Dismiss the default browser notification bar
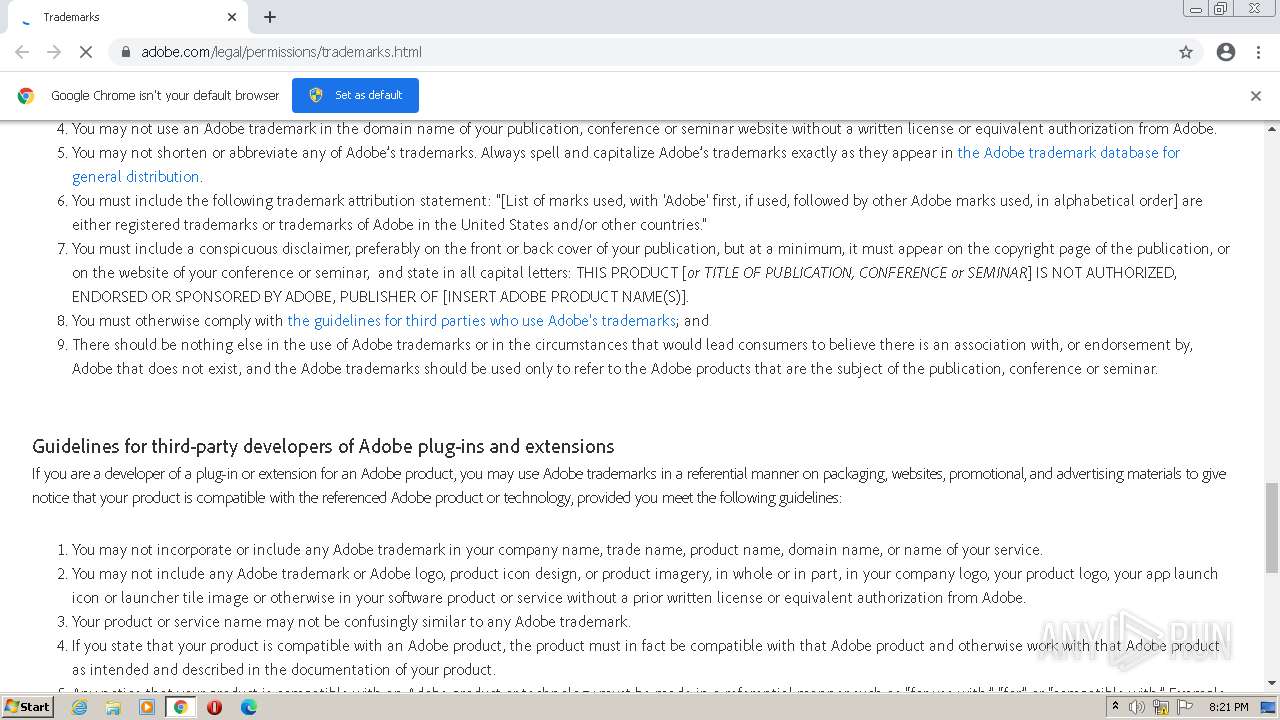 click(x=1256, y=96)
